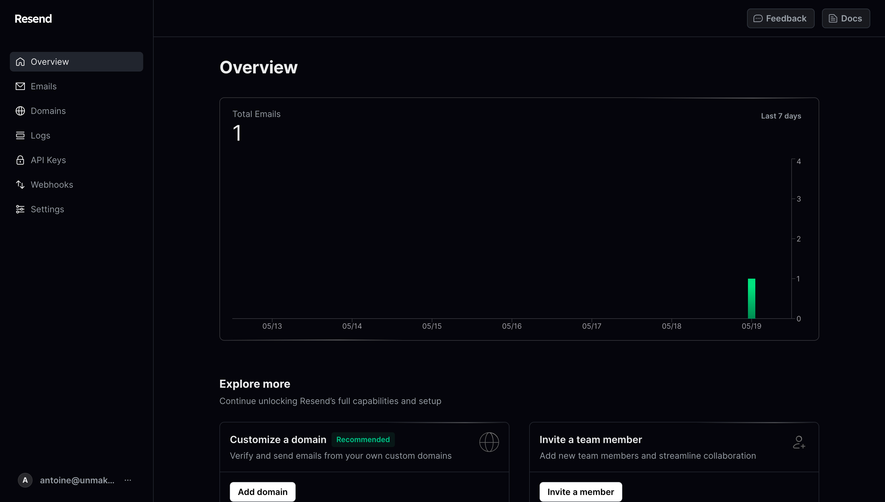Image resolution: width=885 pixels, height=502 pixels.
Task: Click the green bar for 05/19
Action: [x=751, y=299]
